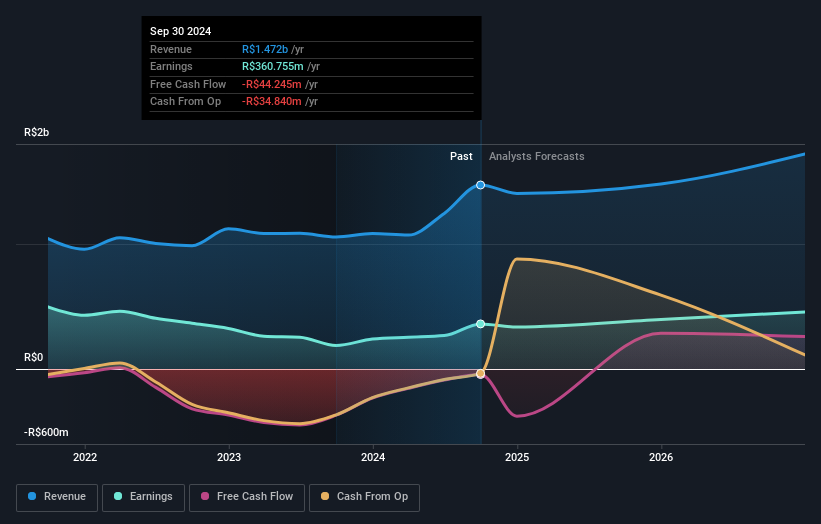Click the Past section label
Image resolution: width=821 pixels, height=524 pixels.
click(x=461, y=156)
